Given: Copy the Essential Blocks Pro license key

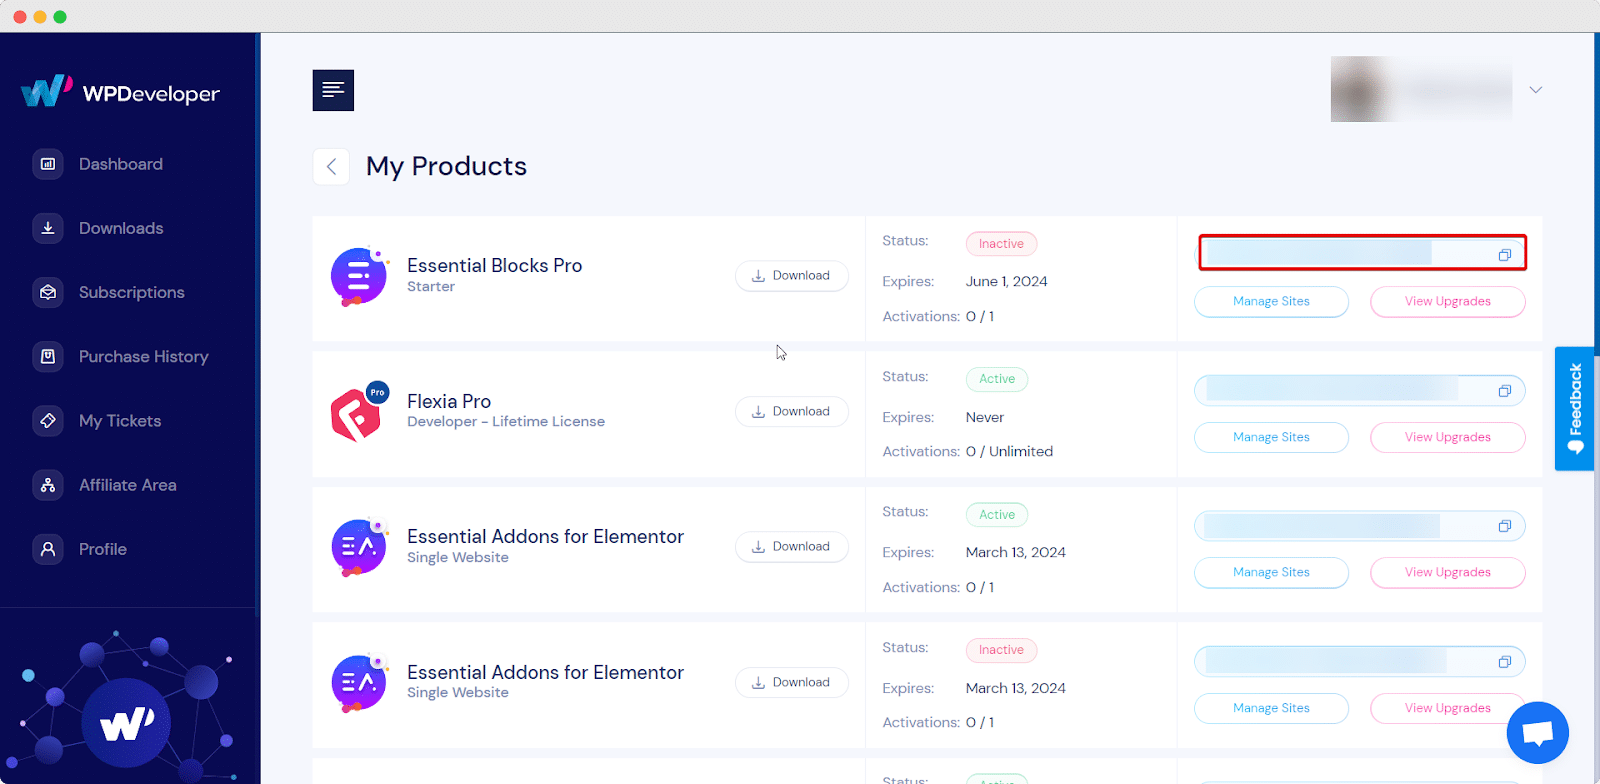Looking at the screenshot, I should pos(1504,255).
